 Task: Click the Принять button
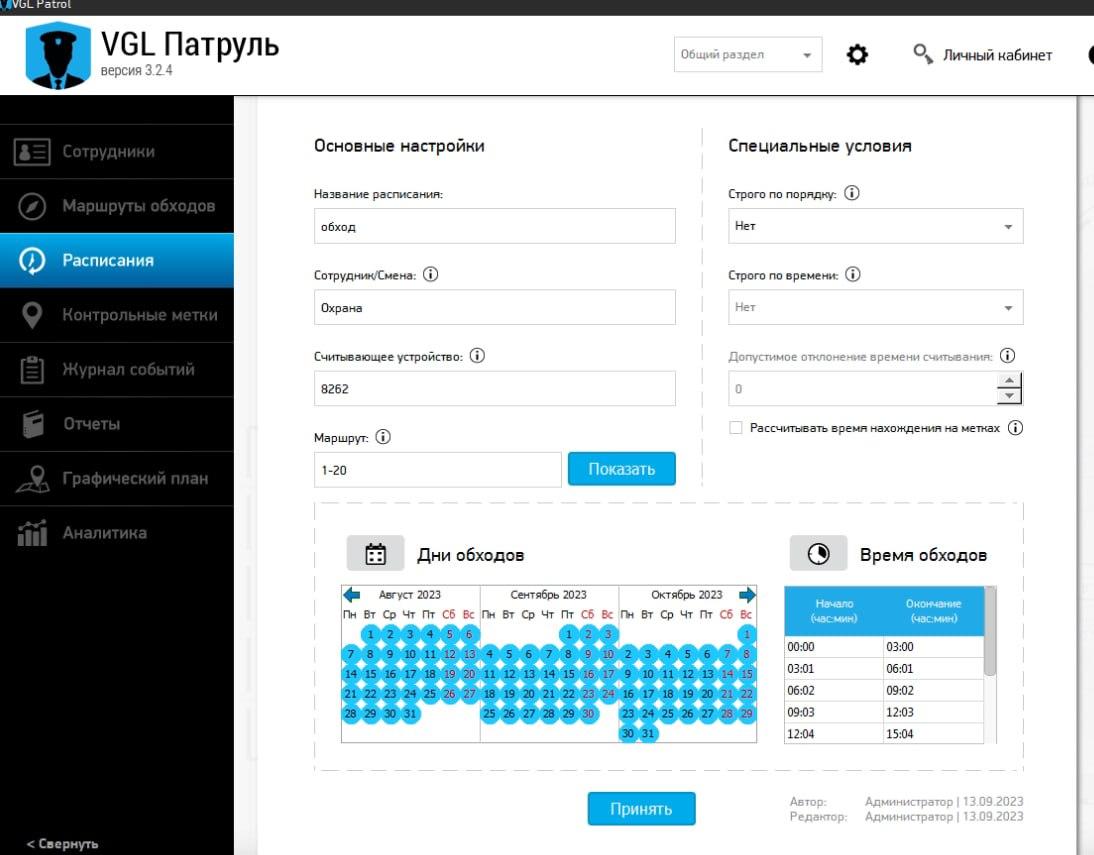tap(641, 809)
